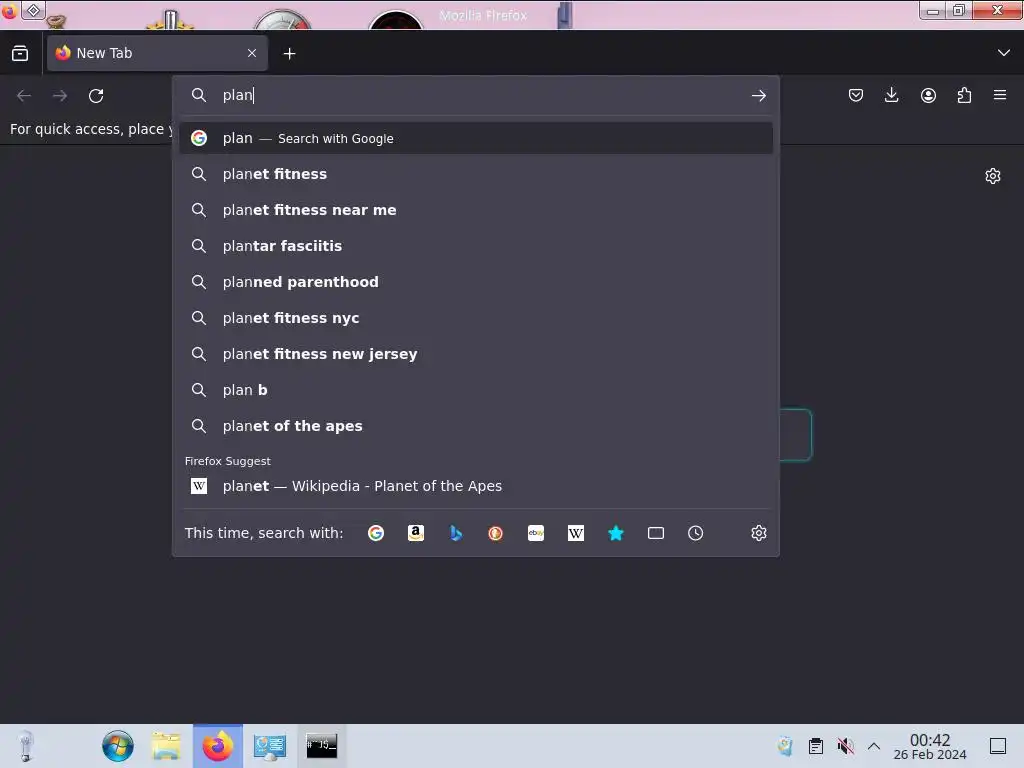The height and width of the screenshot is (768, 1024).
Task: Open Firefox View icon beside tabs
Action: pyautogui.click(x=20, y=53)
